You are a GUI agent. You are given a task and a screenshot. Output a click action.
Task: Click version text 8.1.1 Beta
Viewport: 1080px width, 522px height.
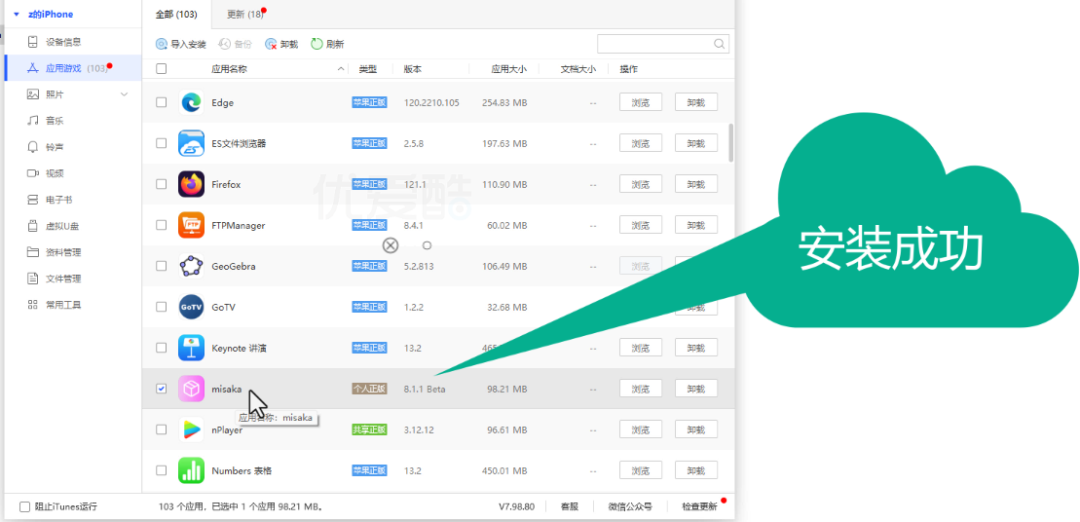click(x=424, y=389)
